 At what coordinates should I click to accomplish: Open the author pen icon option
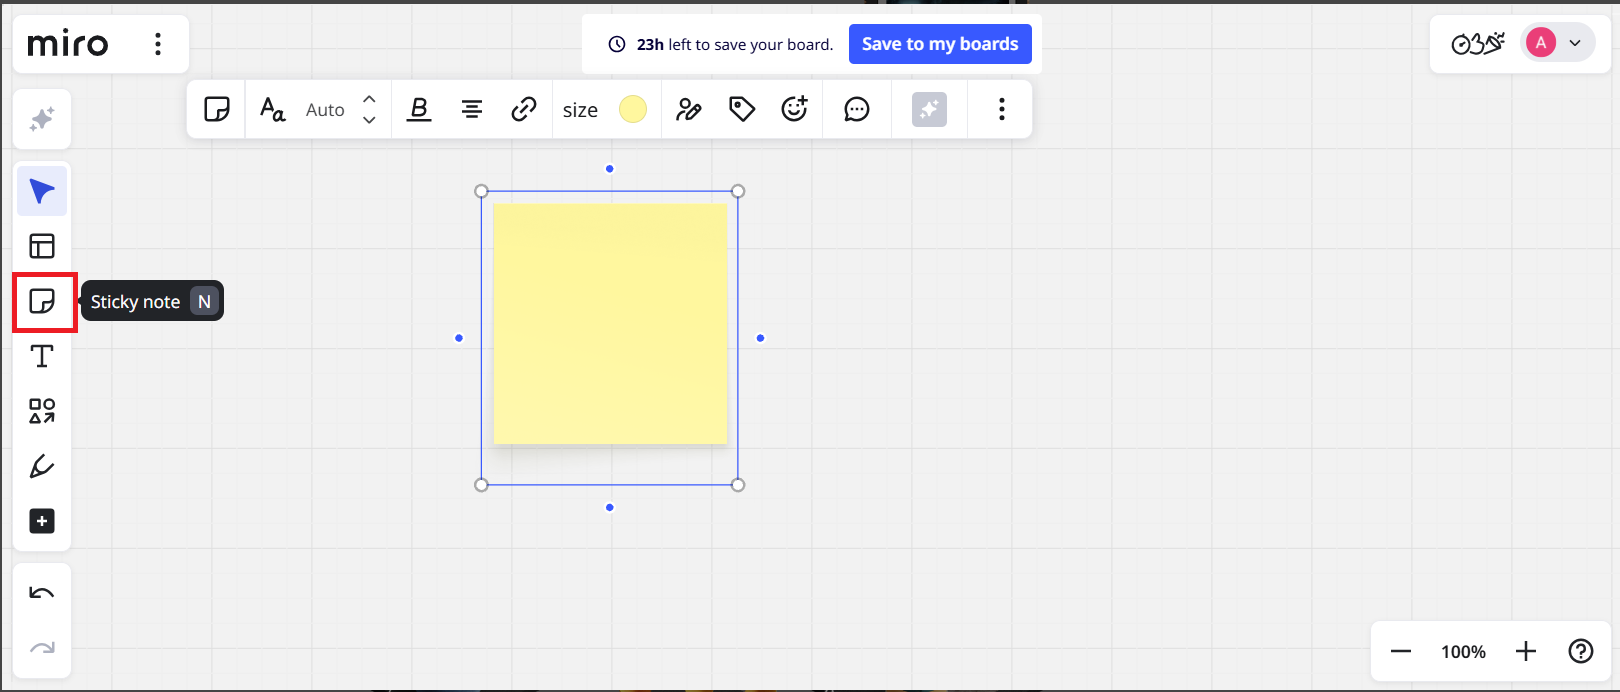[x=689, y=109]
